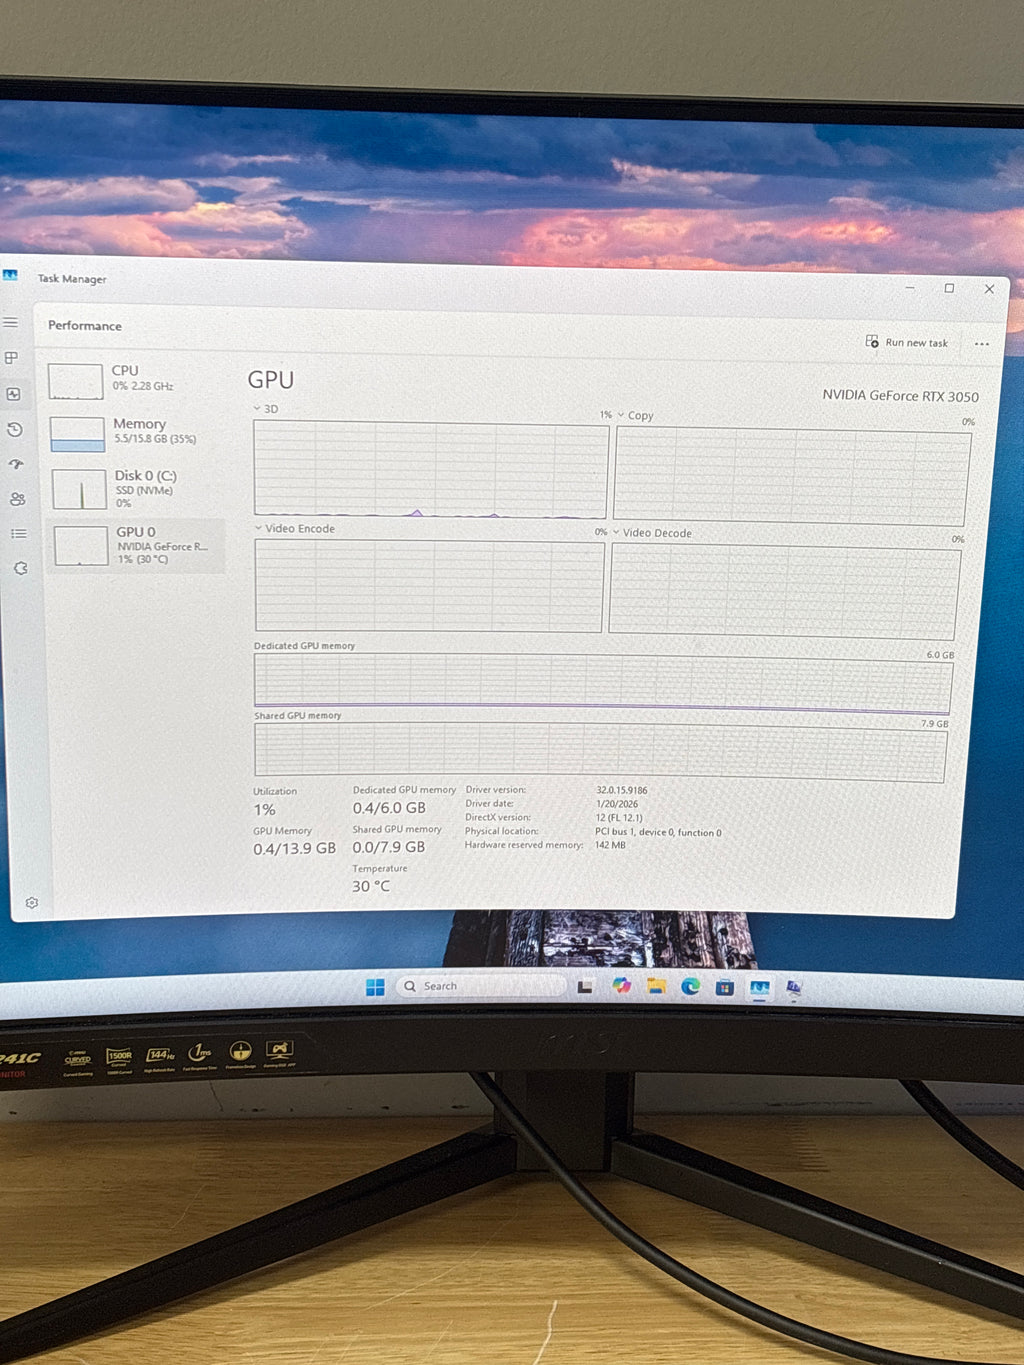
Task: Click the taskbar Search box
Action: tap(481, 986)
